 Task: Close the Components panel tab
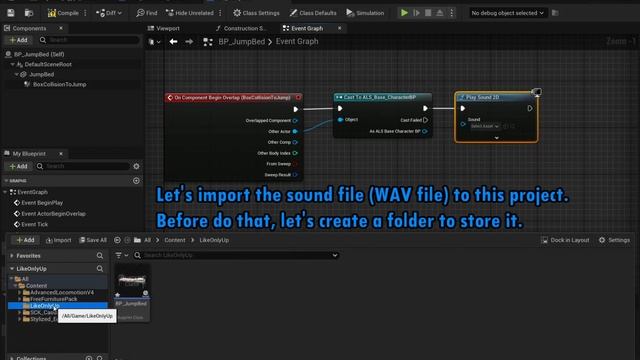click(61, 28)
